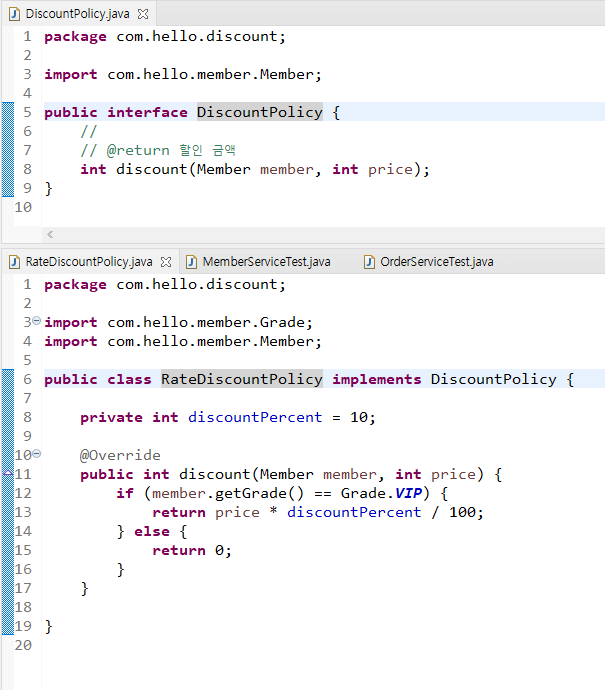
Task: Click 'discountPercent' in the field declaration on line 8
Action: pyautogui.click(x=255, y=417)
